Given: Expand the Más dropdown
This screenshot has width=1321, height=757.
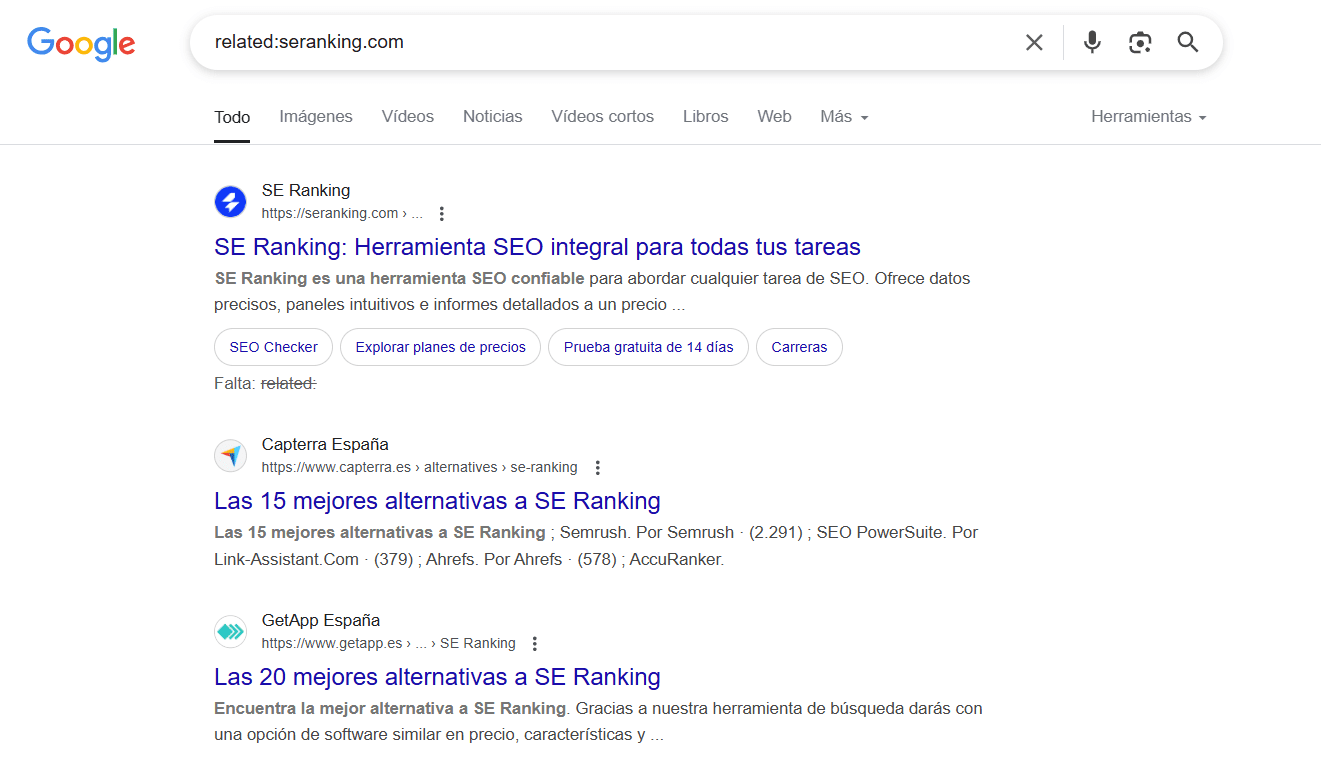Looking at the screenshot, I should click(844, 117).
